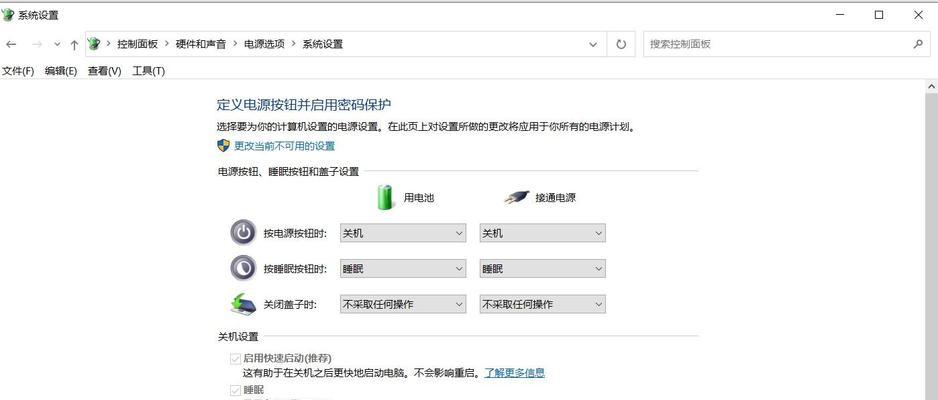Viewport: 938px width, 400px height.
Task: Click the scrollbar up arrow
Action: 931,87
